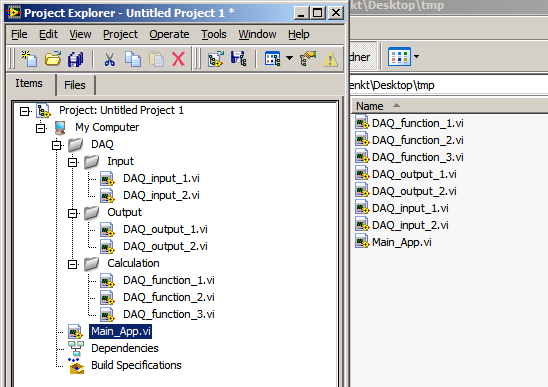
Task: Click the DAQ_function_2.vi file icon in explorer
Action: pyautogui.click(x=362, y=140)
